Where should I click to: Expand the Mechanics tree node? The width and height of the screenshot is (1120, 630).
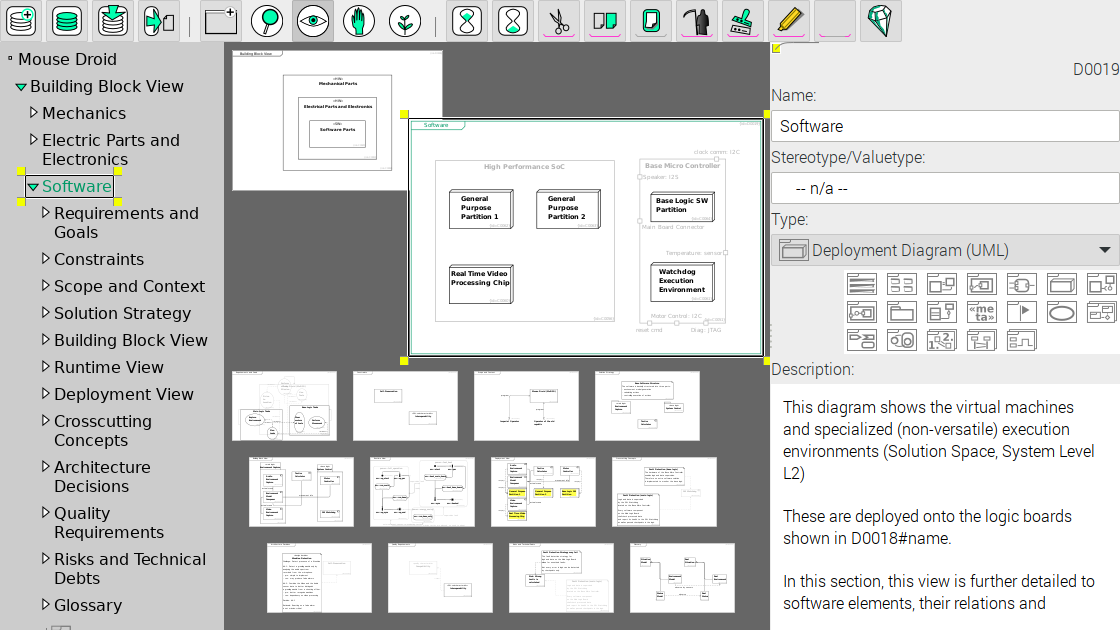point(34,113)
